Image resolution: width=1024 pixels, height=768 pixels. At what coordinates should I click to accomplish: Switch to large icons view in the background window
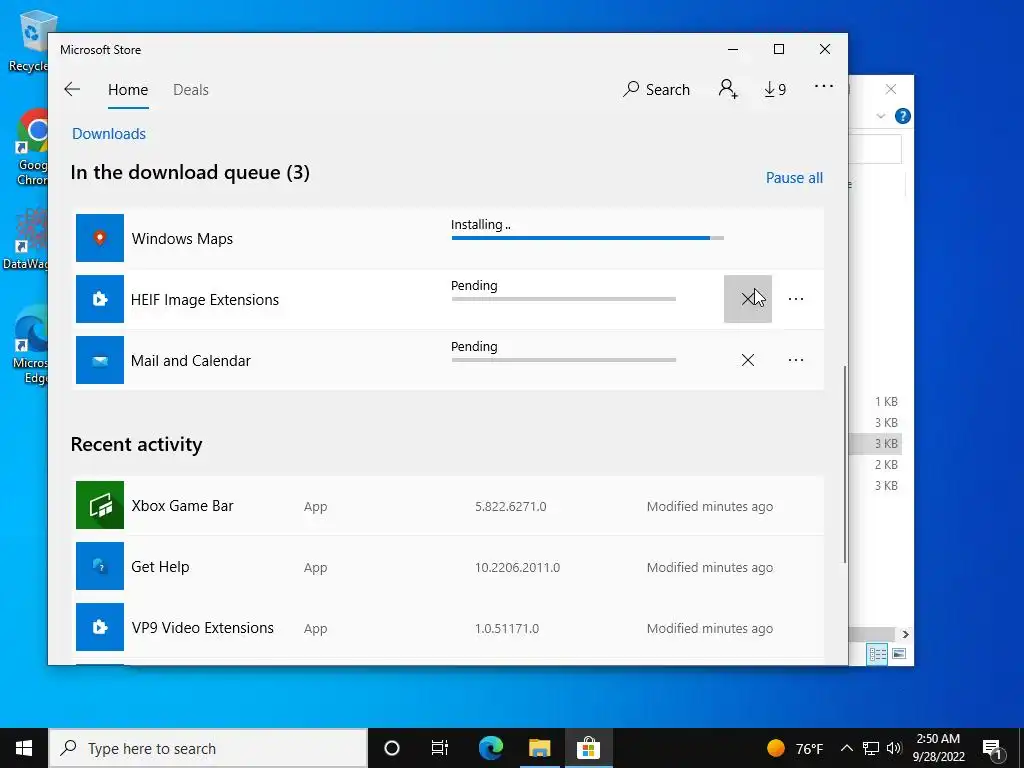tap(899, 654)
